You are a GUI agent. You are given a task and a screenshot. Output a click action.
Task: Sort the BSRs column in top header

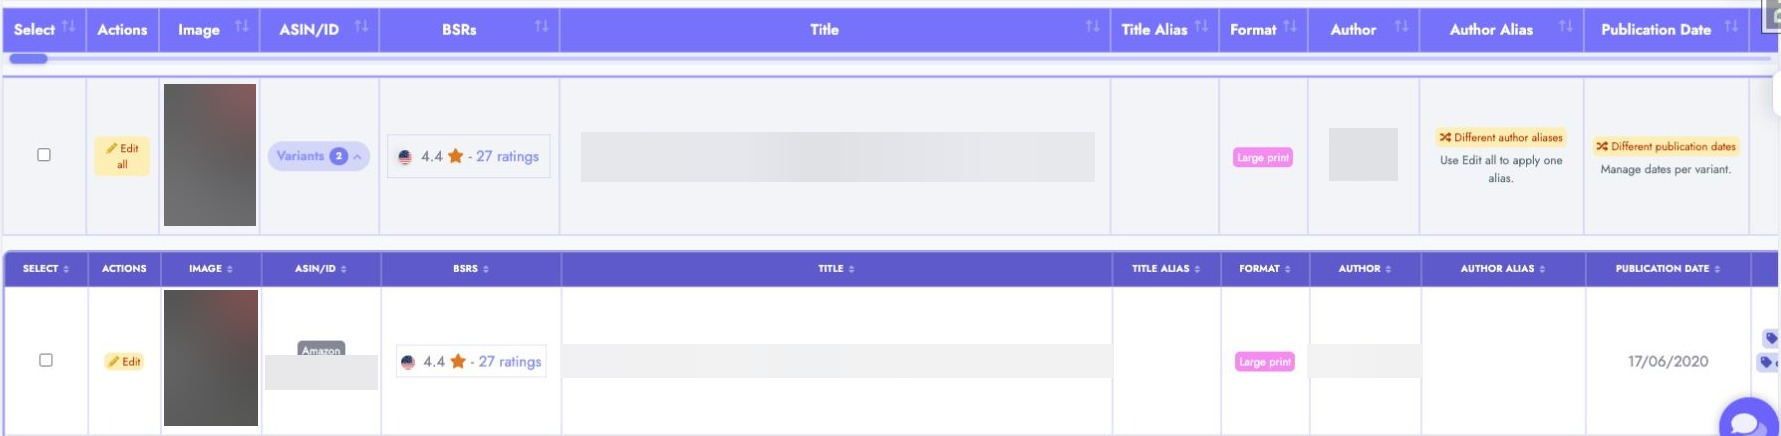click(541, 27)
